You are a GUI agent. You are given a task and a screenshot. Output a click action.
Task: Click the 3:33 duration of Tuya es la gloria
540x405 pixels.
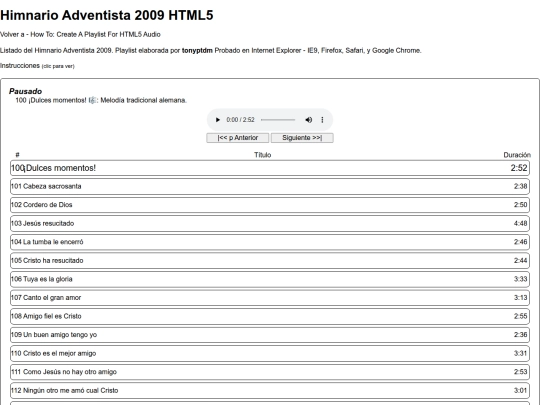(520, 279)
